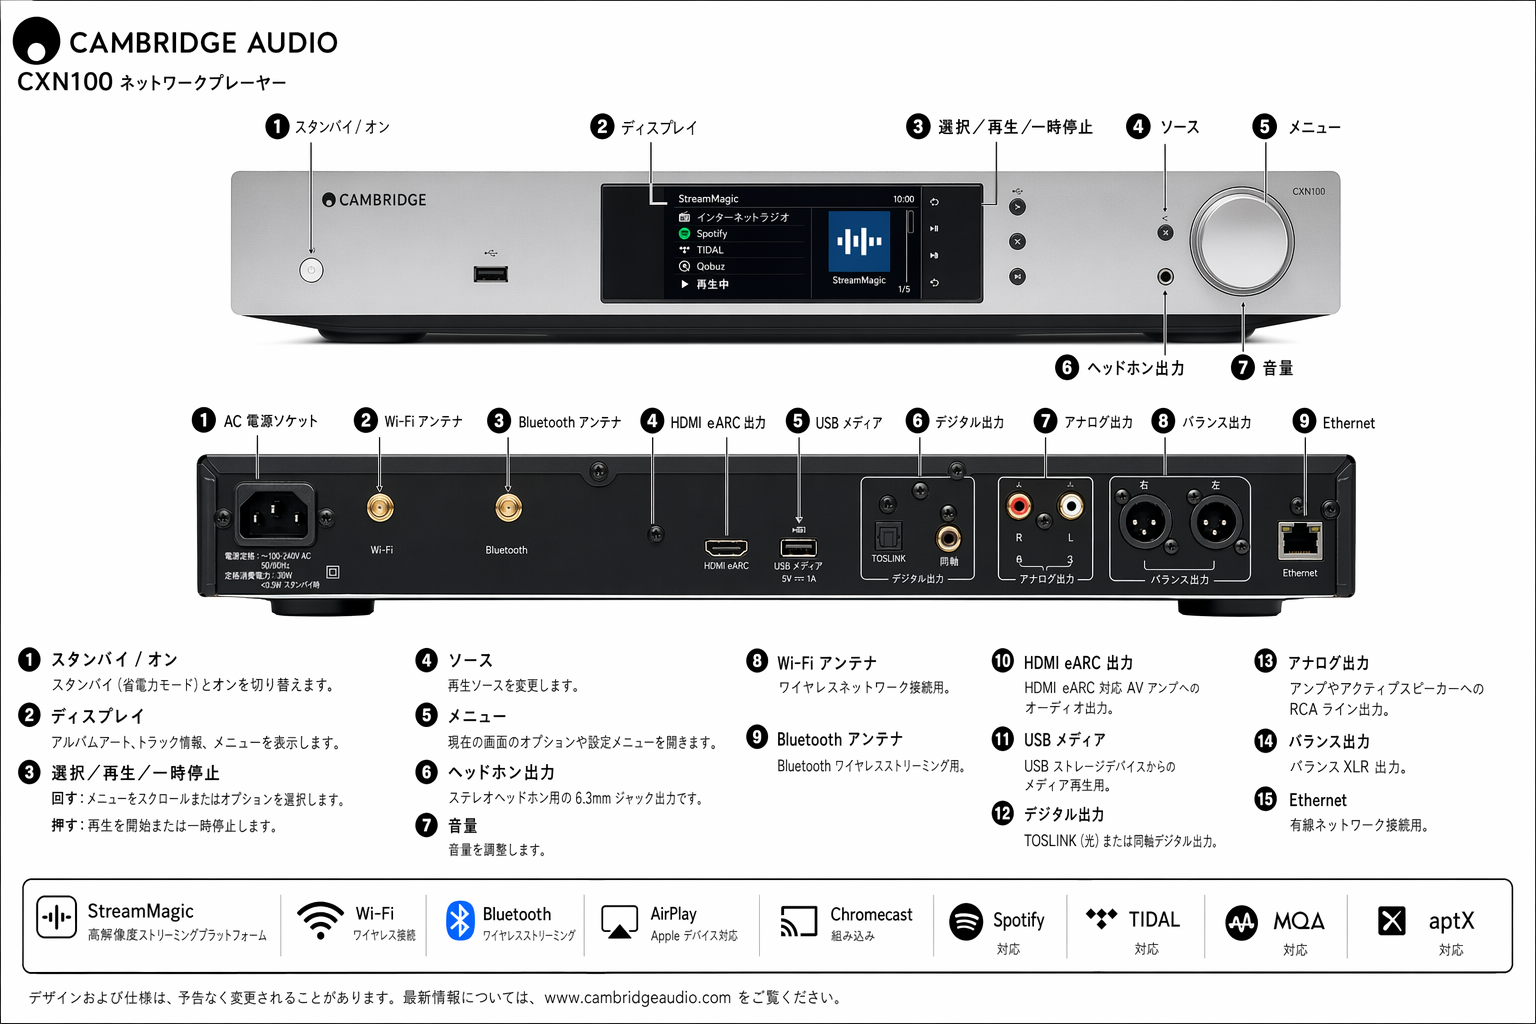Image resolution: width=1536 pixels, height=1024 pixels.
Task: Tap the standby power button on the front panel
Action: [x=311, y=270]
